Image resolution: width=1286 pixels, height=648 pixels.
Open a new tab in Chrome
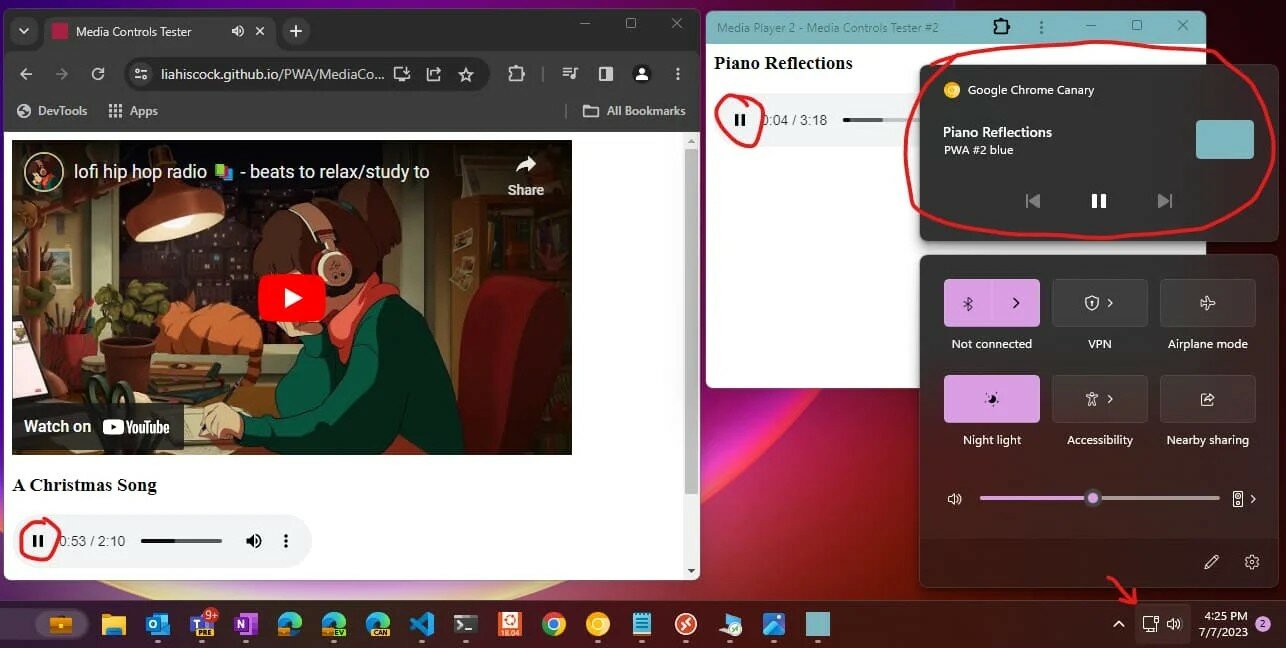(296, 31)
